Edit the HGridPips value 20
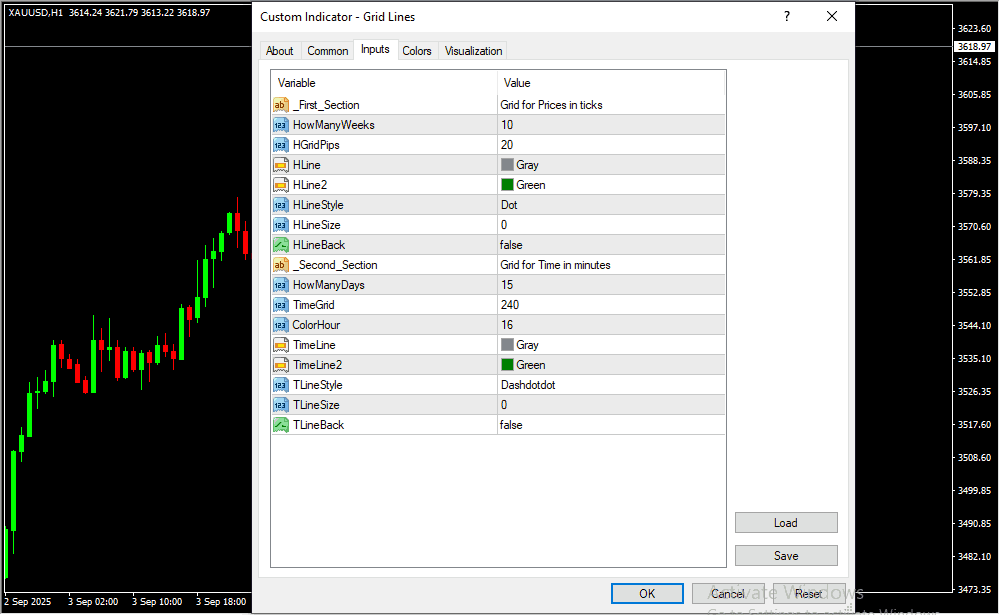The width and height of the screenshot is (1000, 615). [610, 145]
